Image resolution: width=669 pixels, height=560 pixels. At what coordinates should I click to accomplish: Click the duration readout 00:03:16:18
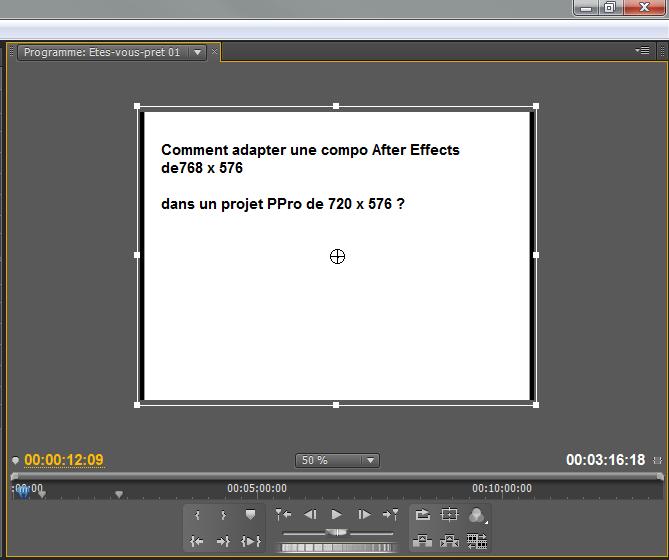[605, 460]
